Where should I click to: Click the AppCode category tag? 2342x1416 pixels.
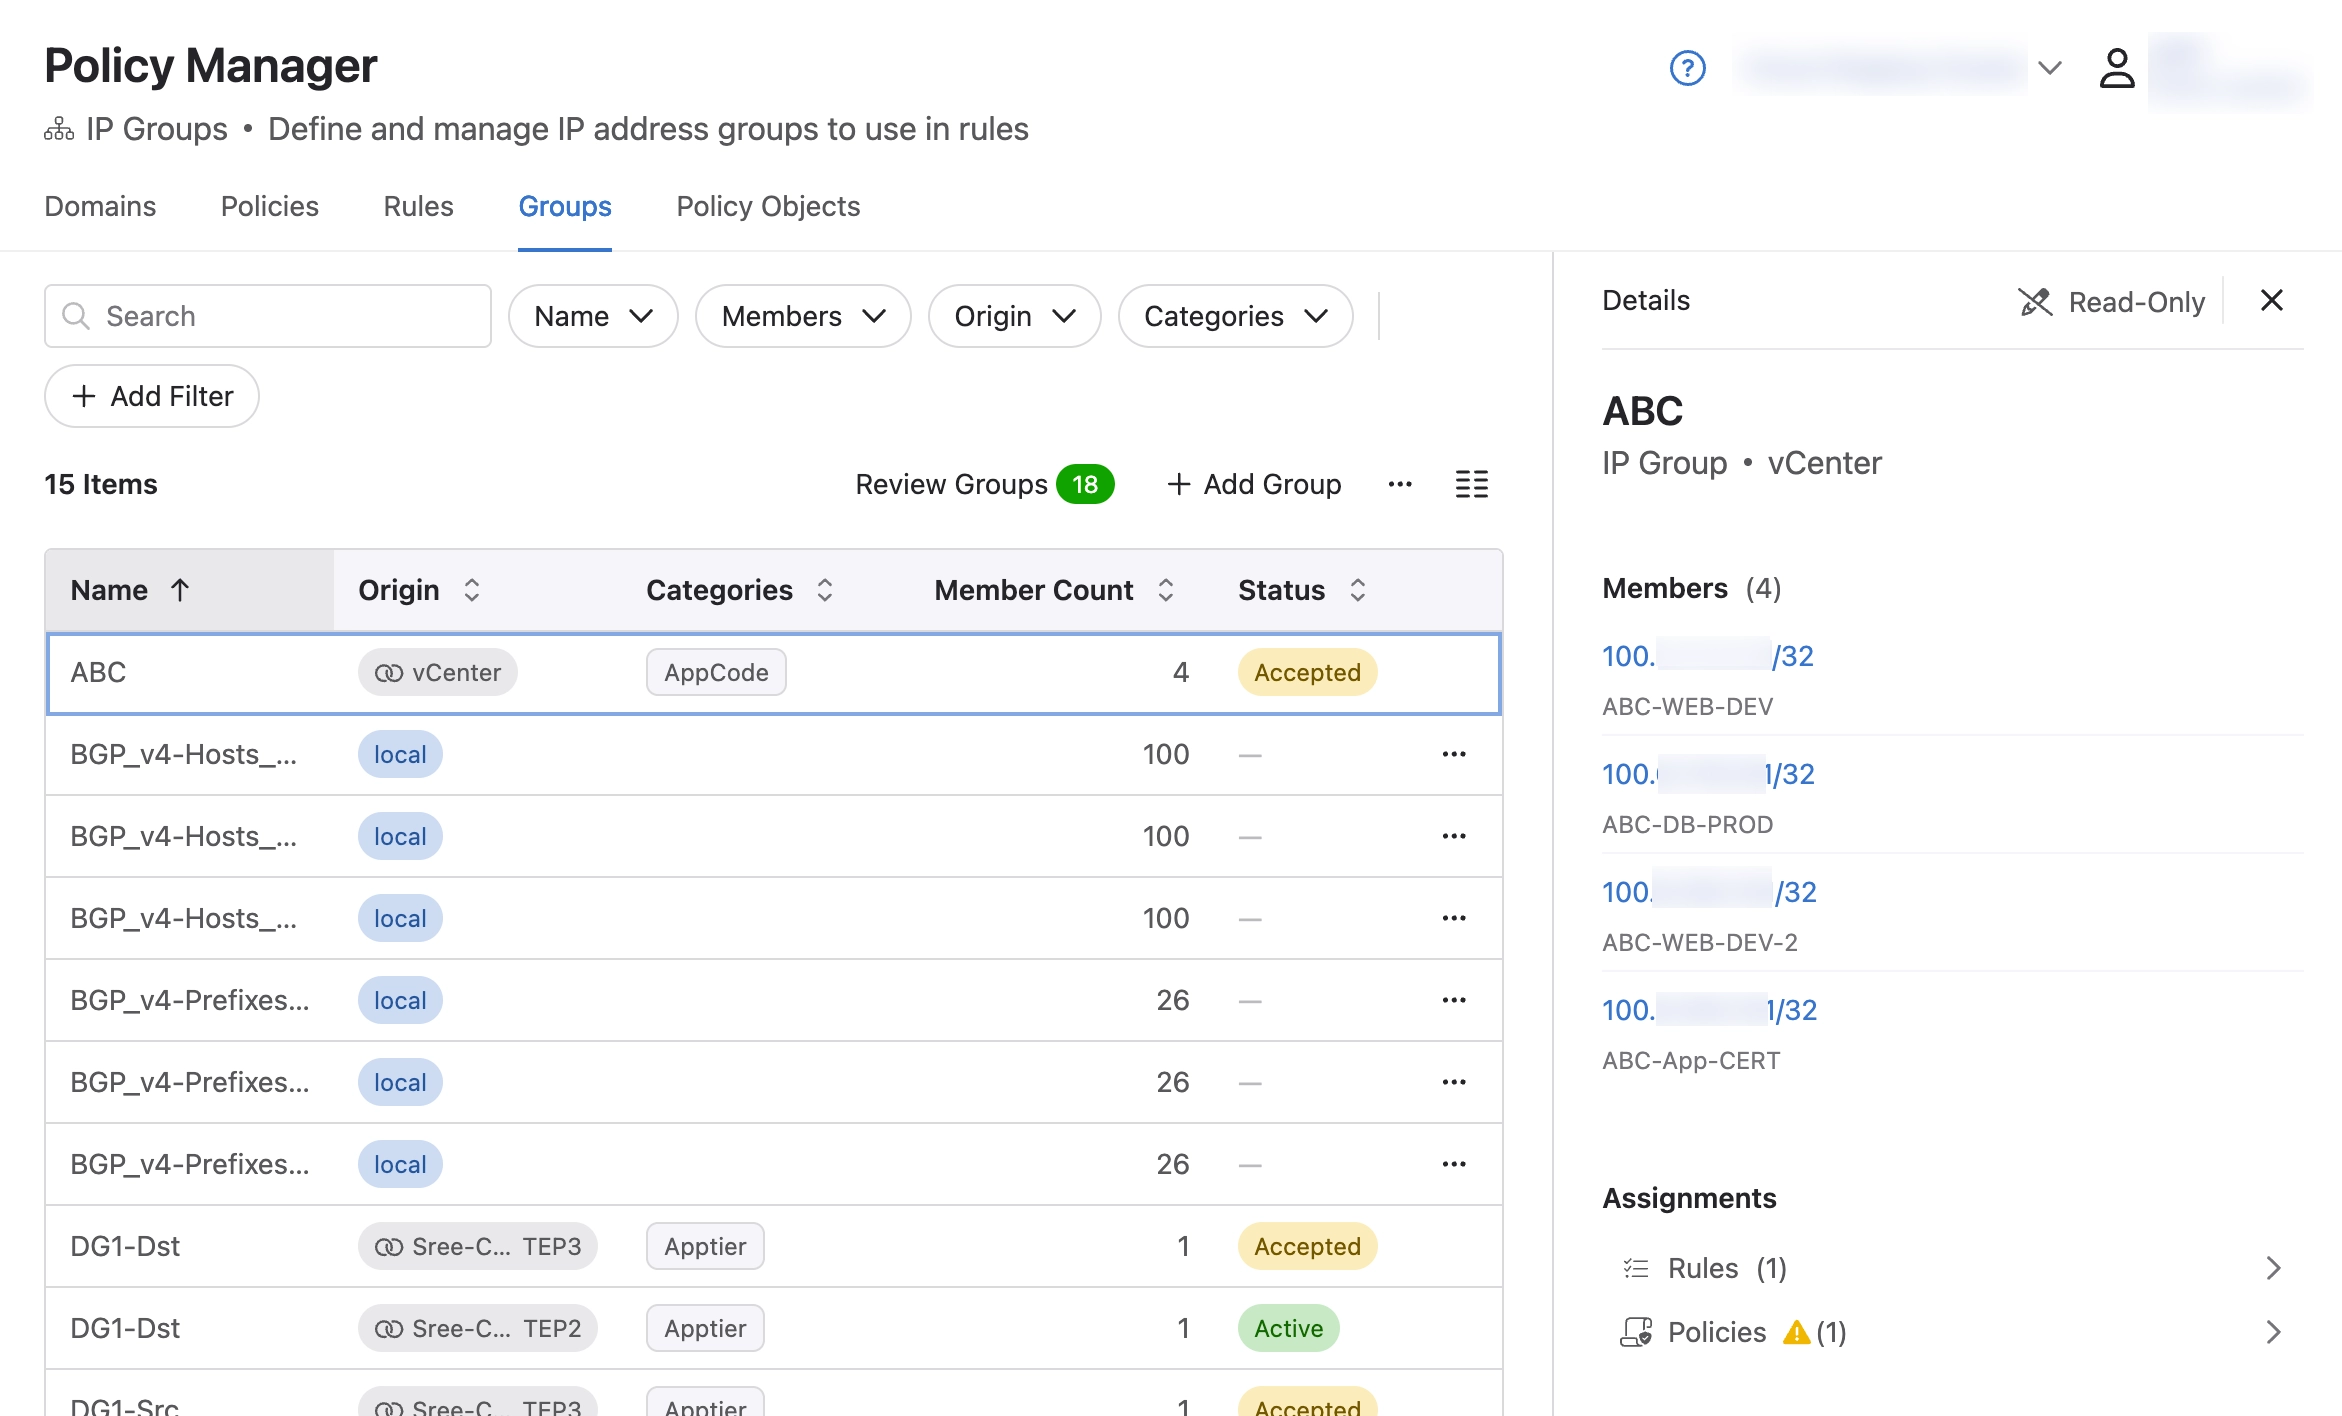[716, 672]
